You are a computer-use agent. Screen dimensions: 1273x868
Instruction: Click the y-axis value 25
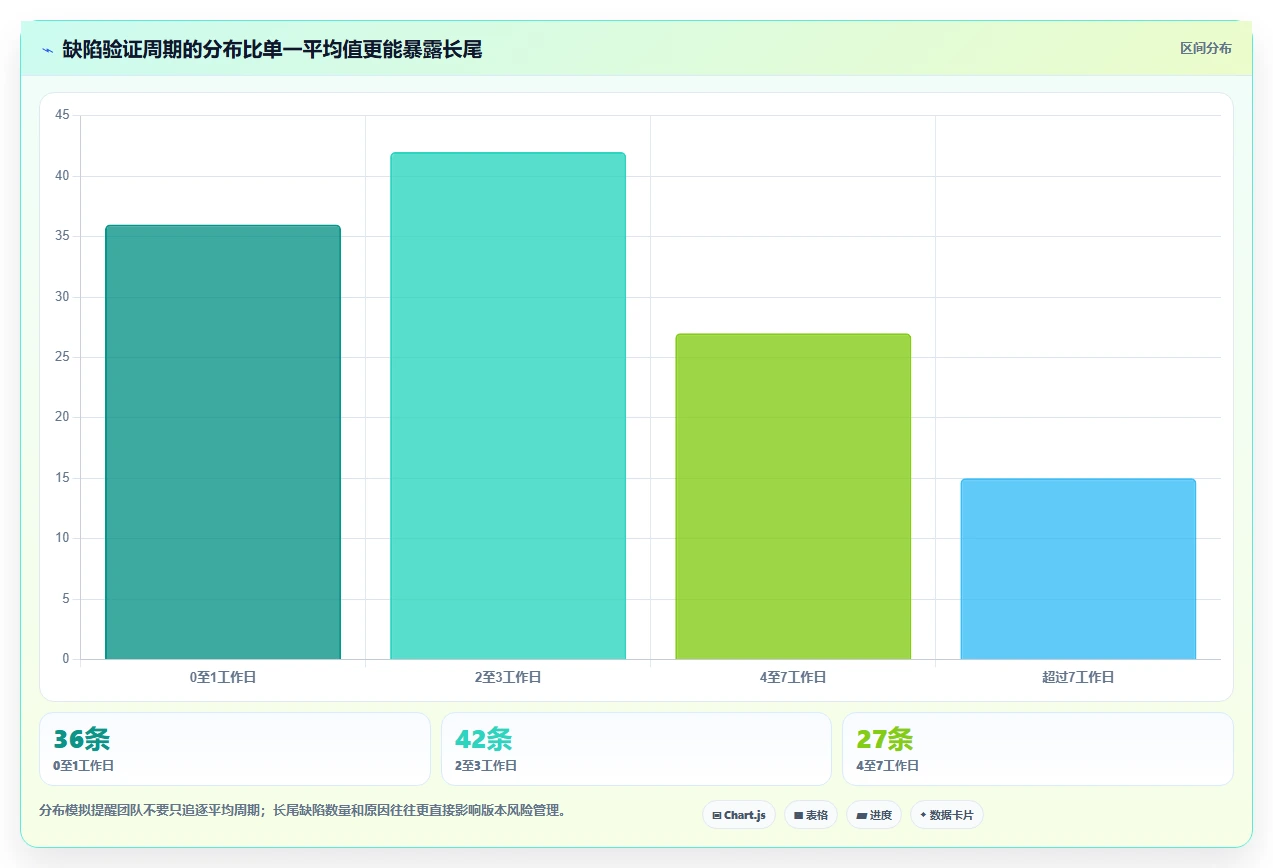62,357
